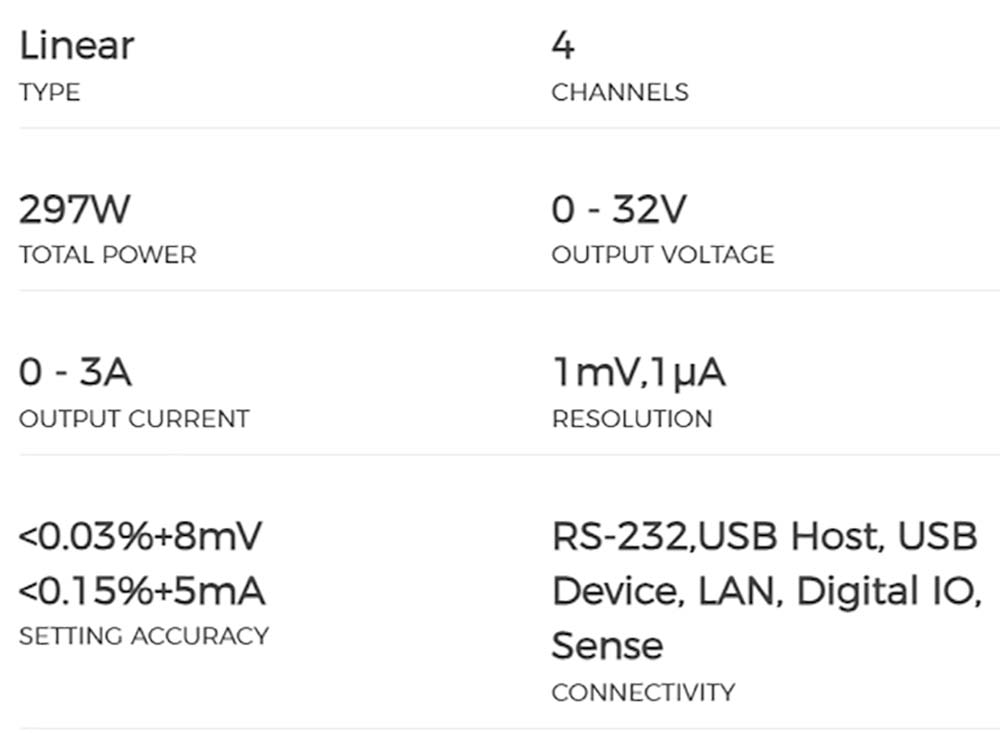Viewport: 1000px width, 733px height.
Task: Select the TYPE label text
Action: click(x=49, y=93)
